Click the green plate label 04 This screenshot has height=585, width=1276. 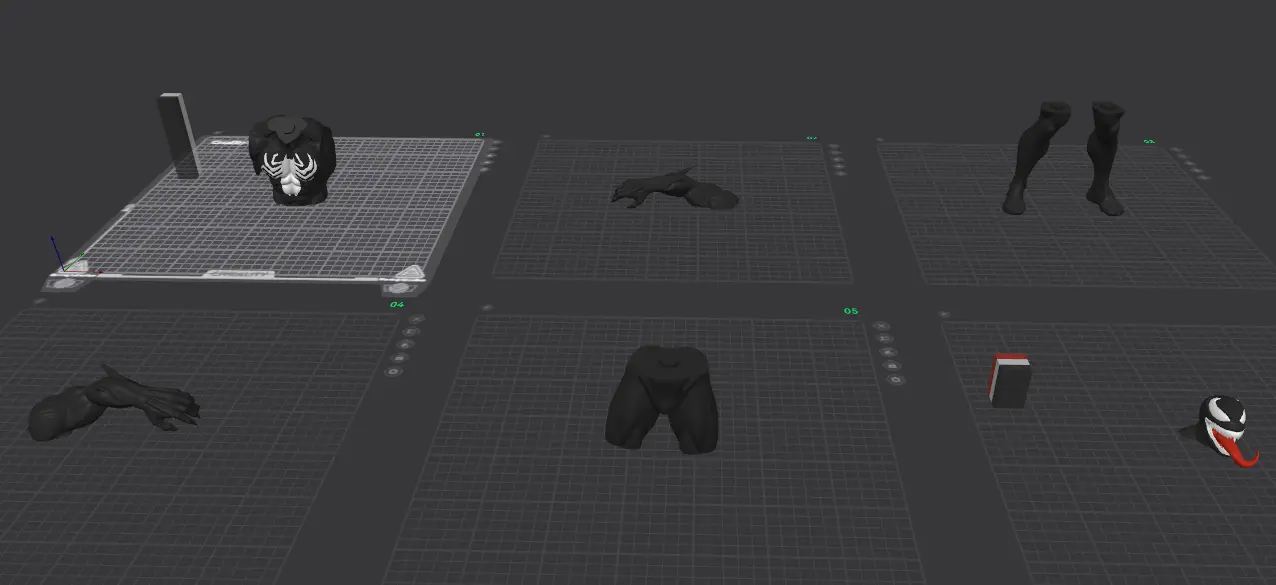[x=397, y=304]
